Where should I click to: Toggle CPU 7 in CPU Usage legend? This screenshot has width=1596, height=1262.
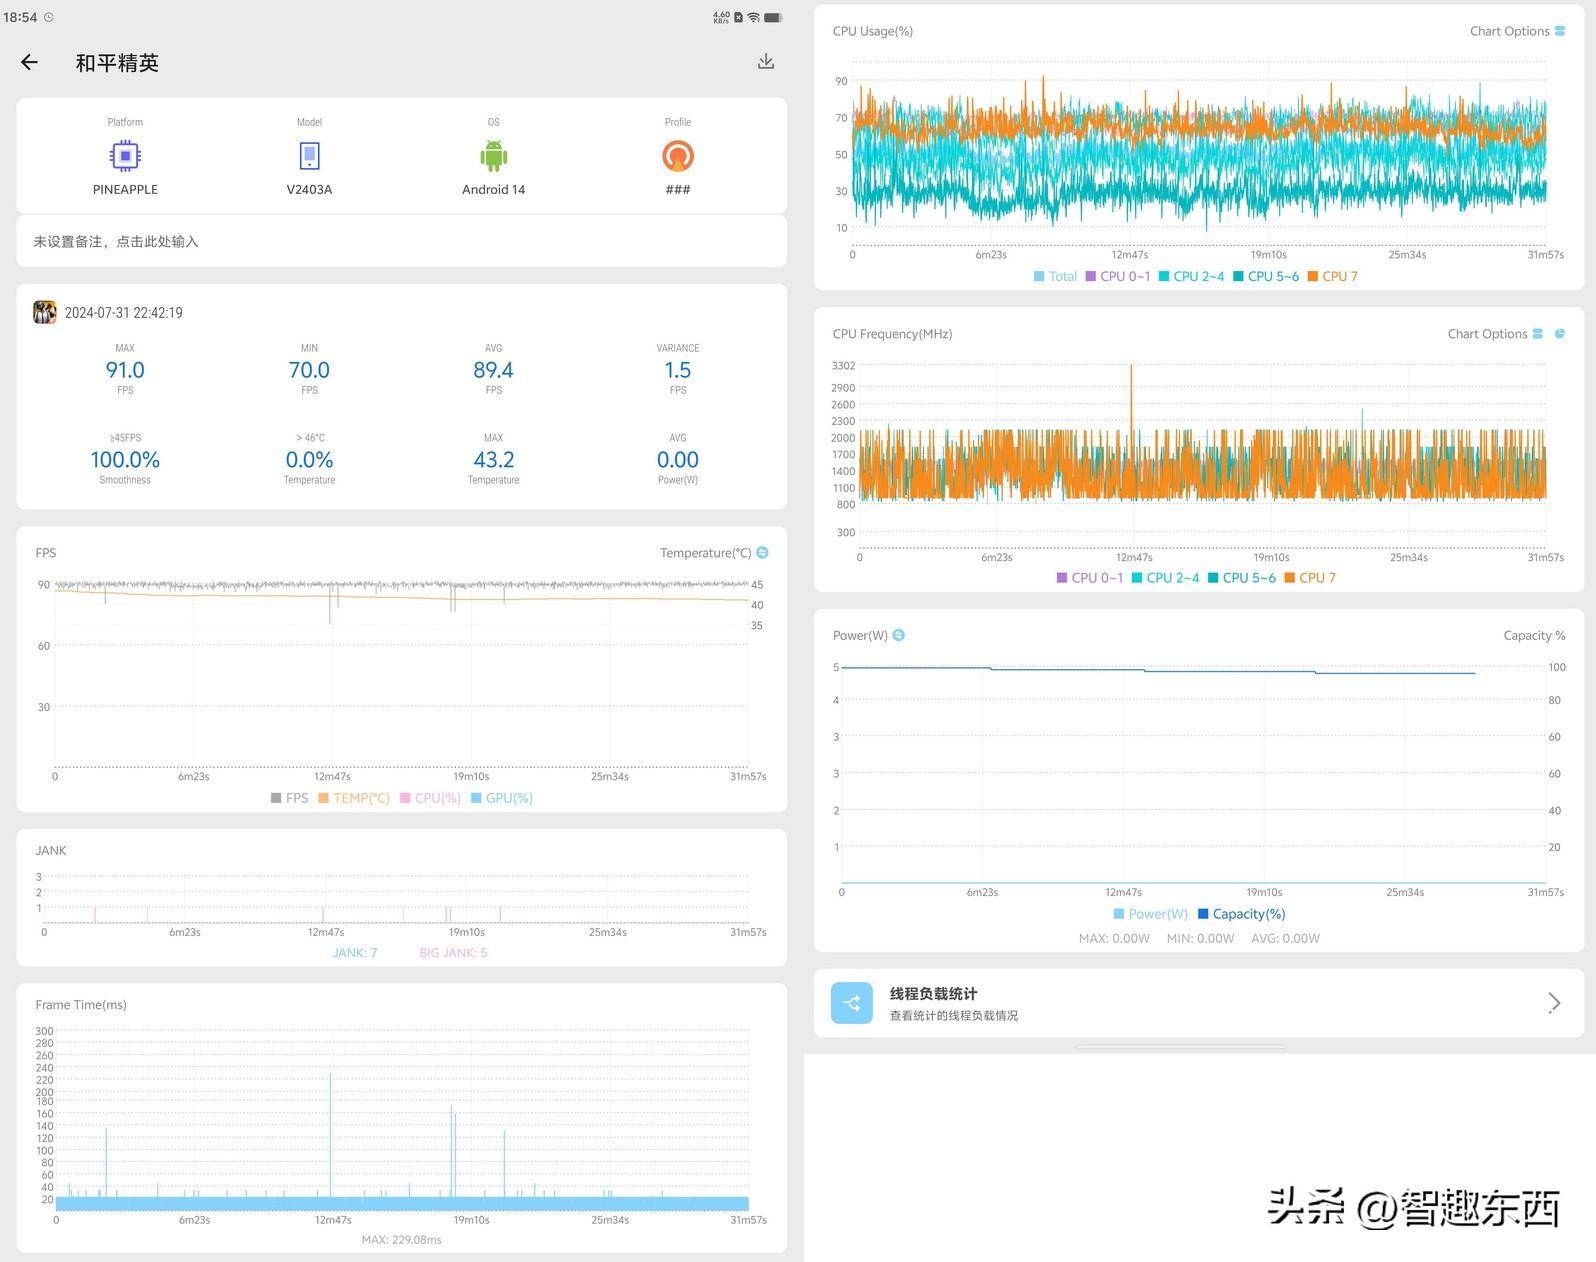tap(1332, 276)
